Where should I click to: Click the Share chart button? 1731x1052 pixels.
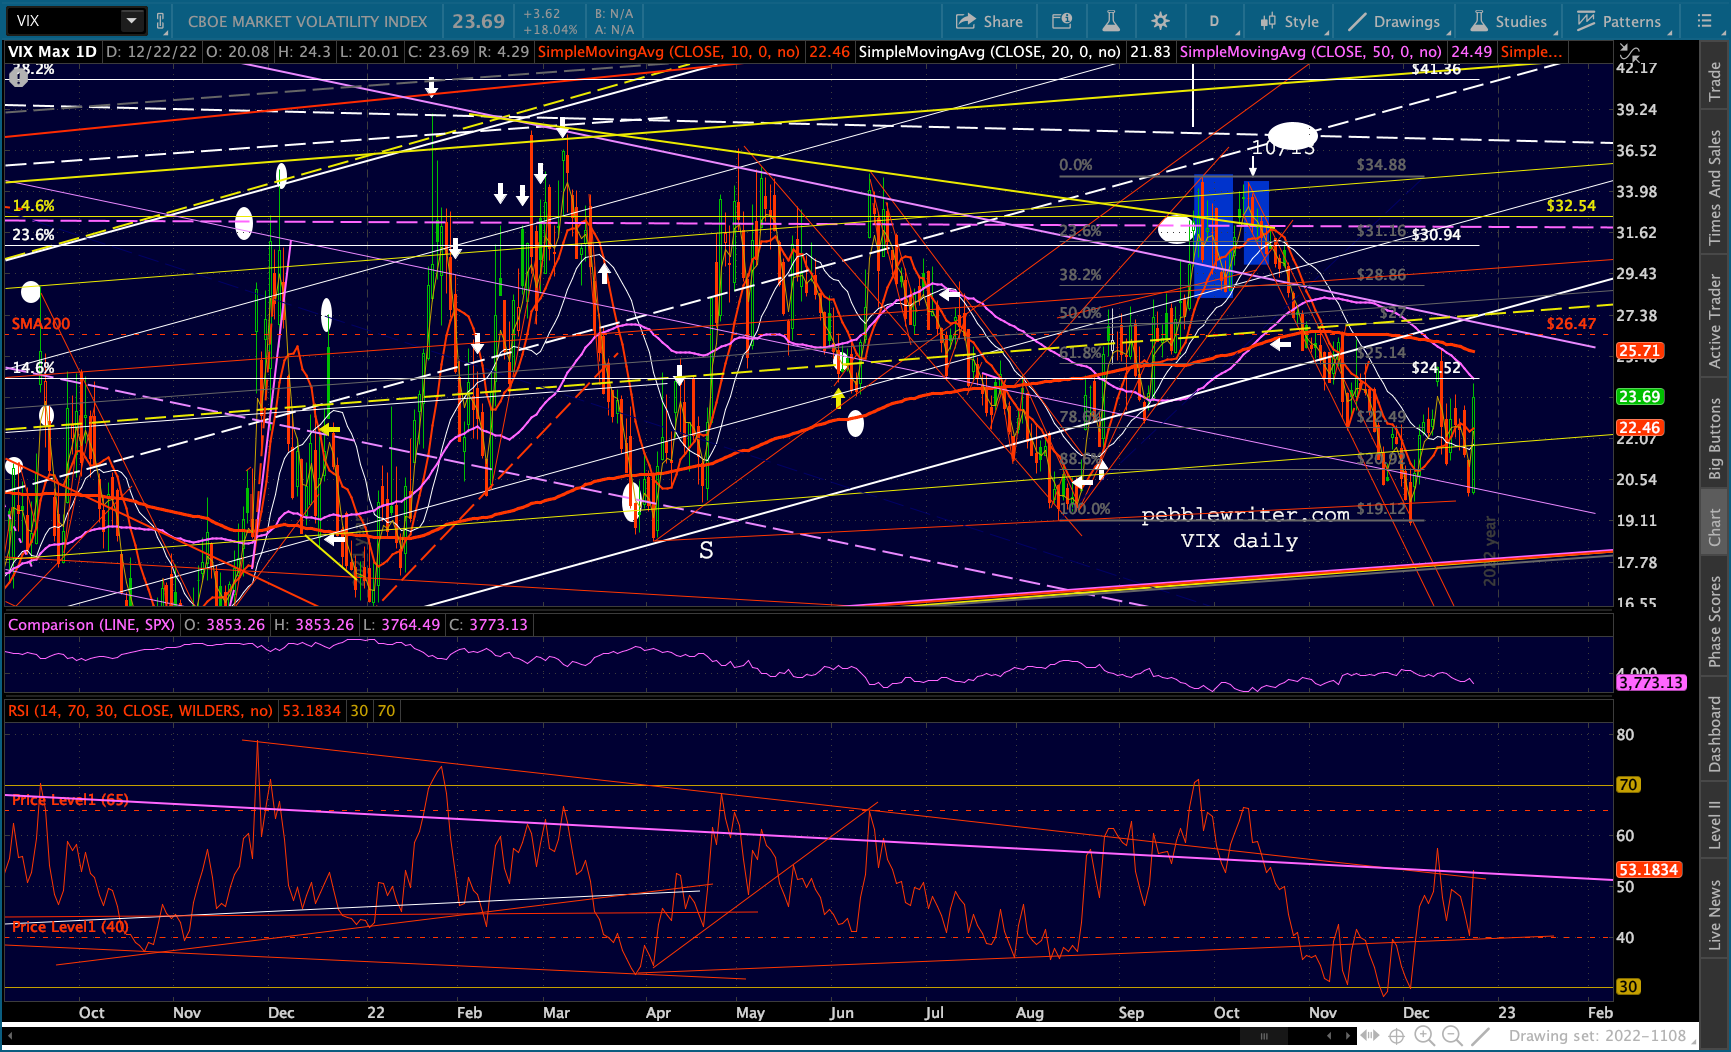tap(989, 21)
